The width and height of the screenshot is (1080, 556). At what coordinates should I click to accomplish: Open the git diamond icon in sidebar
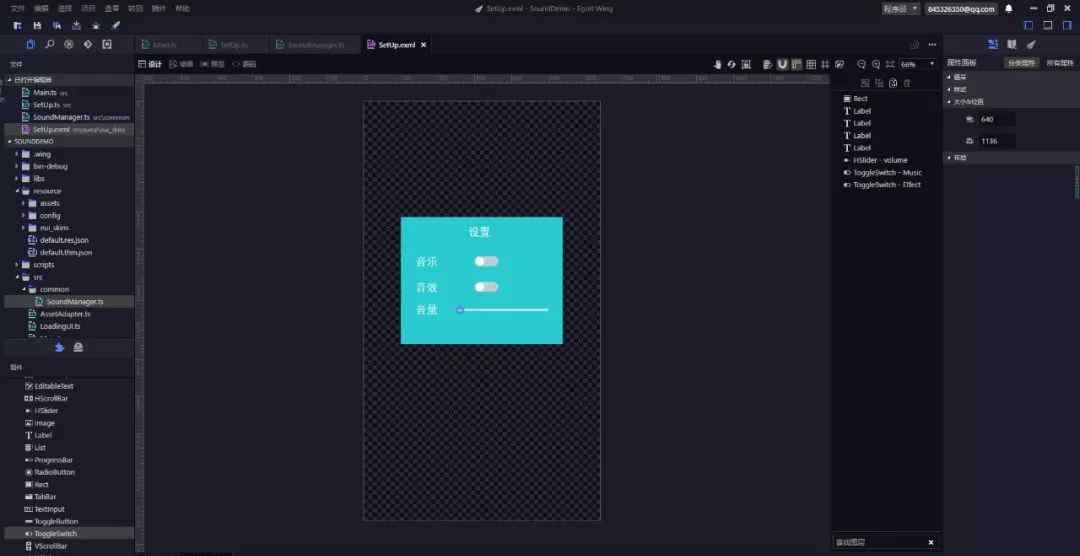[88, 45]
